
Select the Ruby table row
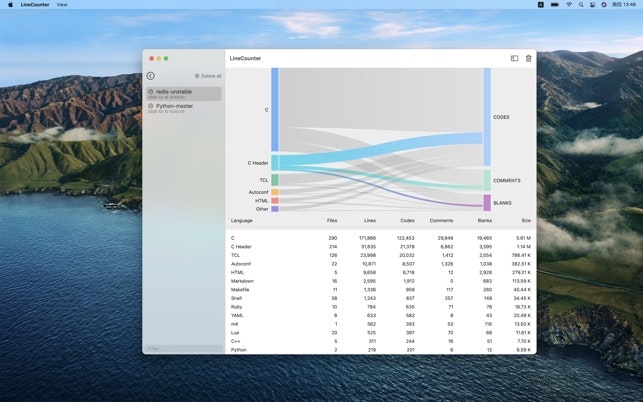pyautogui.click(x=381, y=307)
